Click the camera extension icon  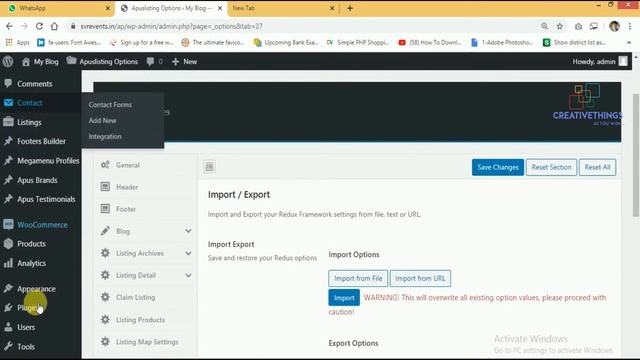point(578,26)
